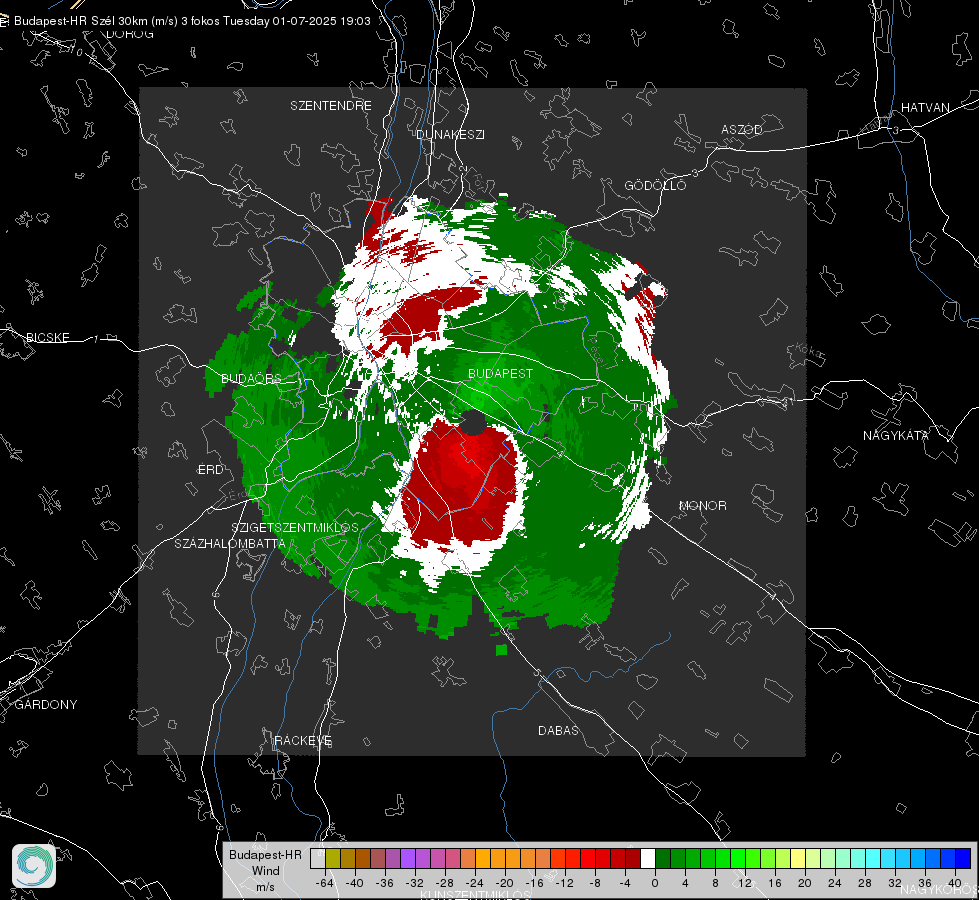Click the dark radar-site circle at the echo center

473,423
